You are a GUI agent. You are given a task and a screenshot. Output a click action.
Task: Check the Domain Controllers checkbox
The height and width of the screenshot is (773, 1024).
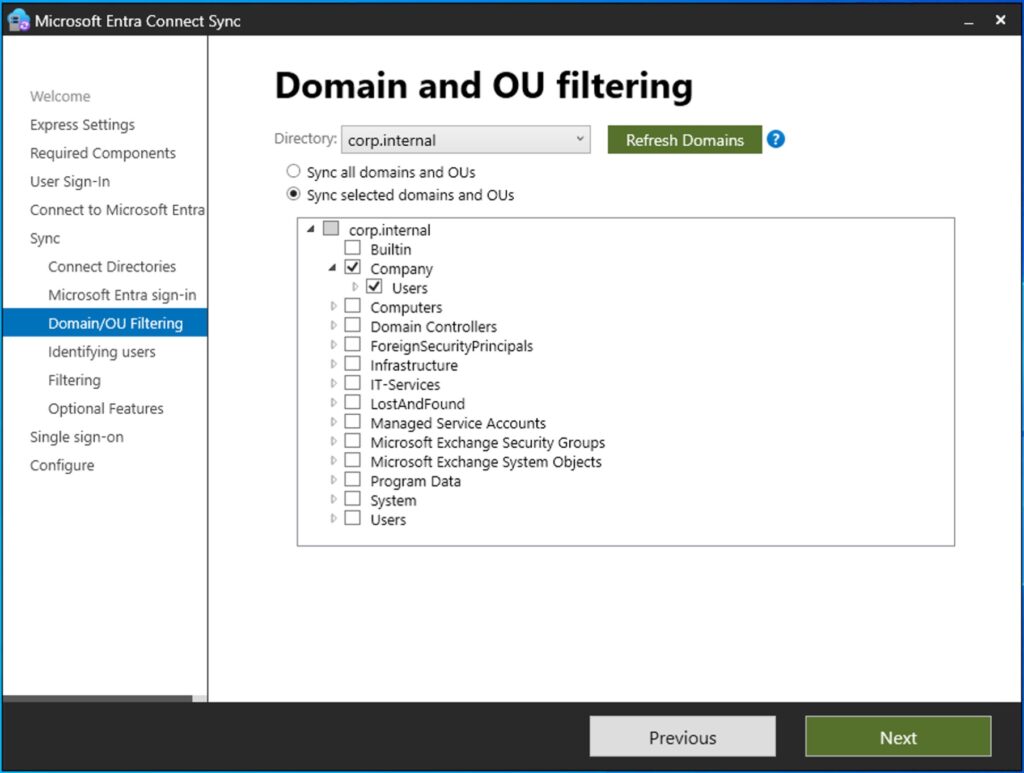pyautogui.click(x=352, y=326)
